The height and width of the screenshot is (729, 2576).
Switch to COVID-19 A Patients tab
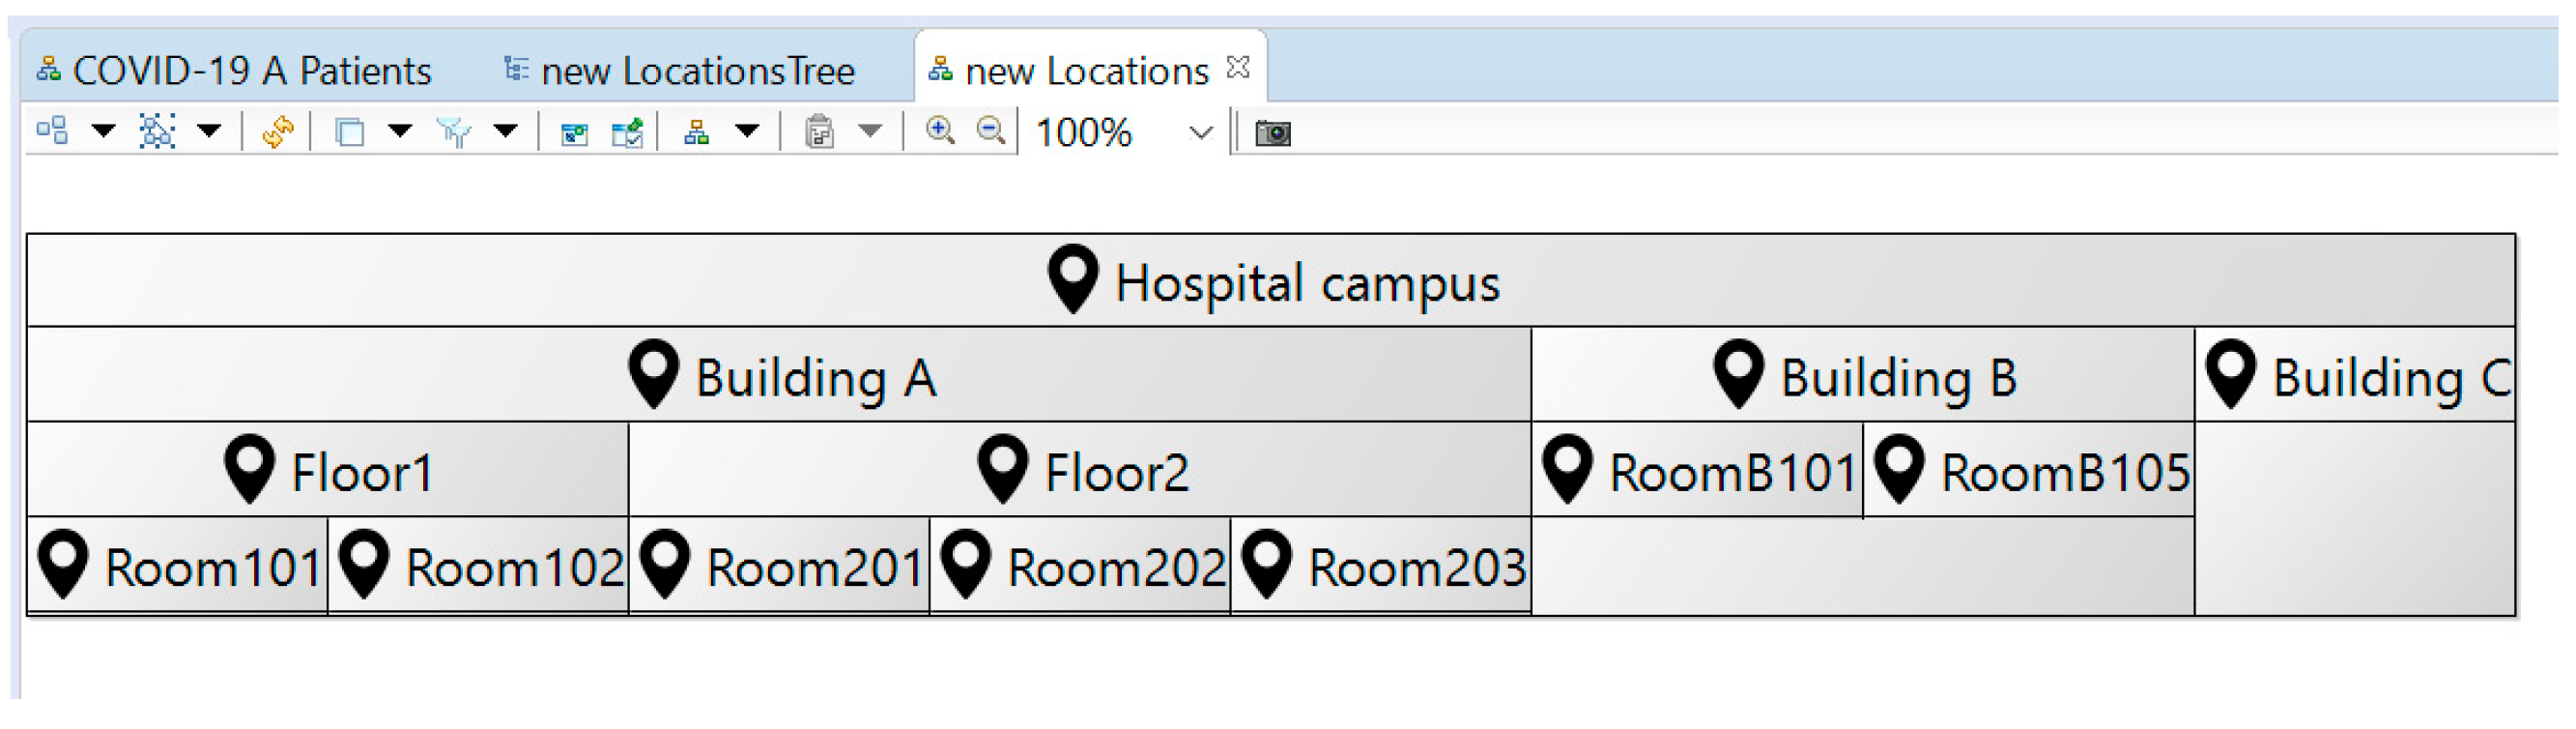pyautogui.click(x=235, y=71)
